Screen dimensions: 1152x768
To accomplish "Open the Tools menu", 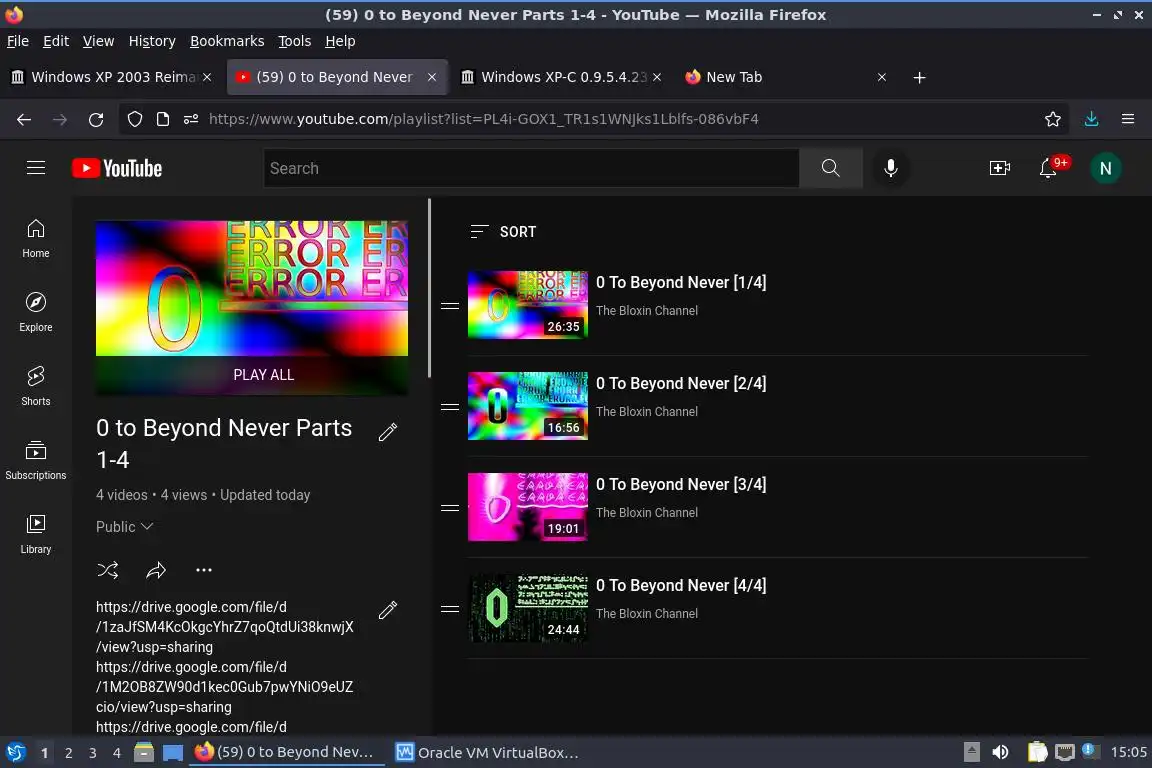I will coord(295,41).
